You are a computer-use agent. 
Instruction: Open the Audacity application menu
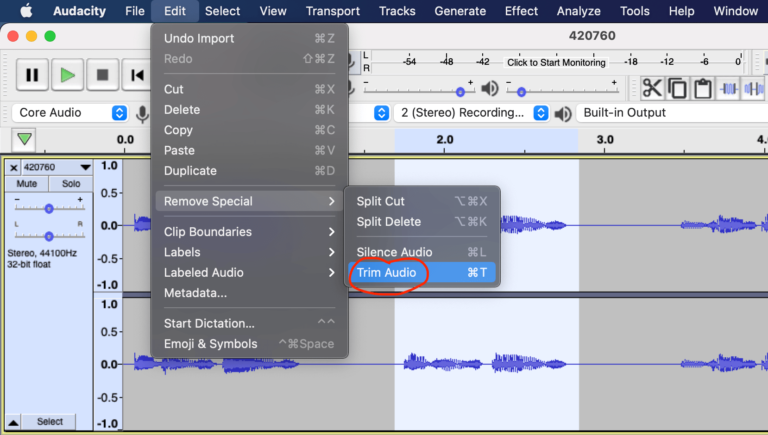point(79,11)
